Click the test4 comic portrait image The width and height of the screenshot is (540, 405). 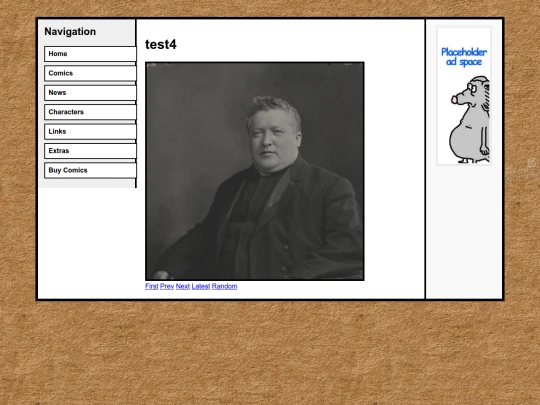pos(255,171)
